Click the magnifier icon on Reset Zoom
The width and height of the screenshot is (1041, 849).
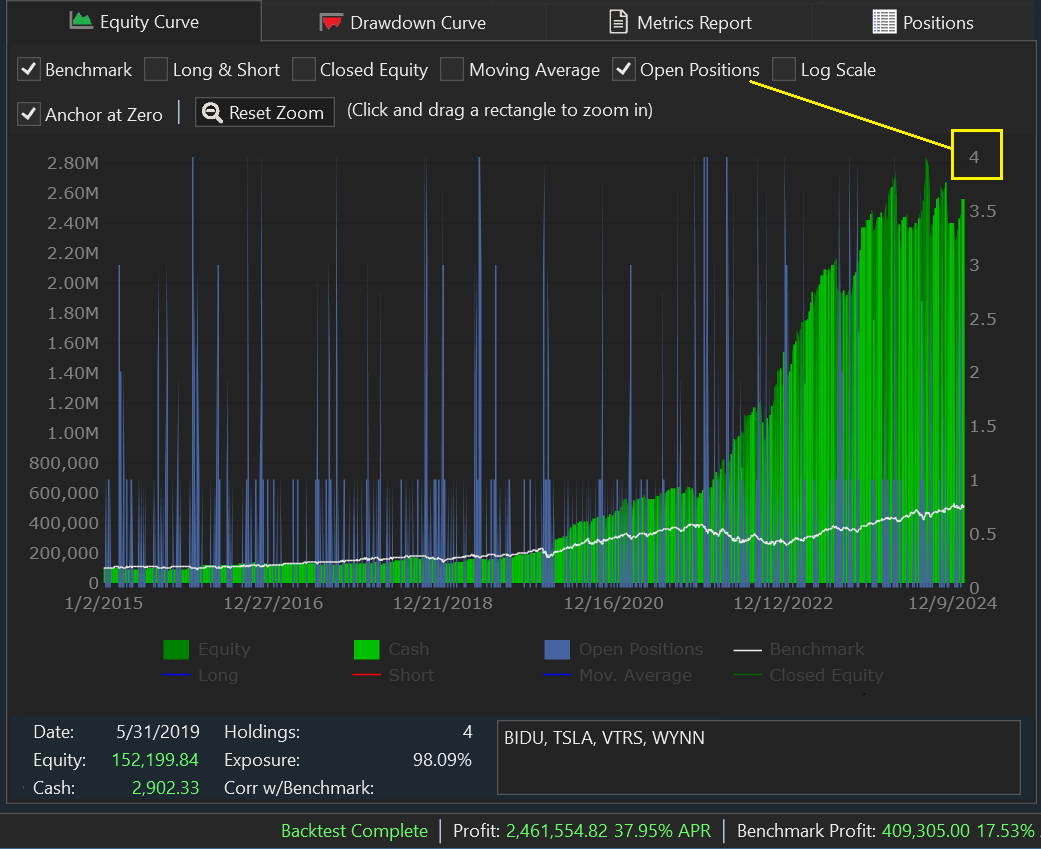(x=212, y=113)
